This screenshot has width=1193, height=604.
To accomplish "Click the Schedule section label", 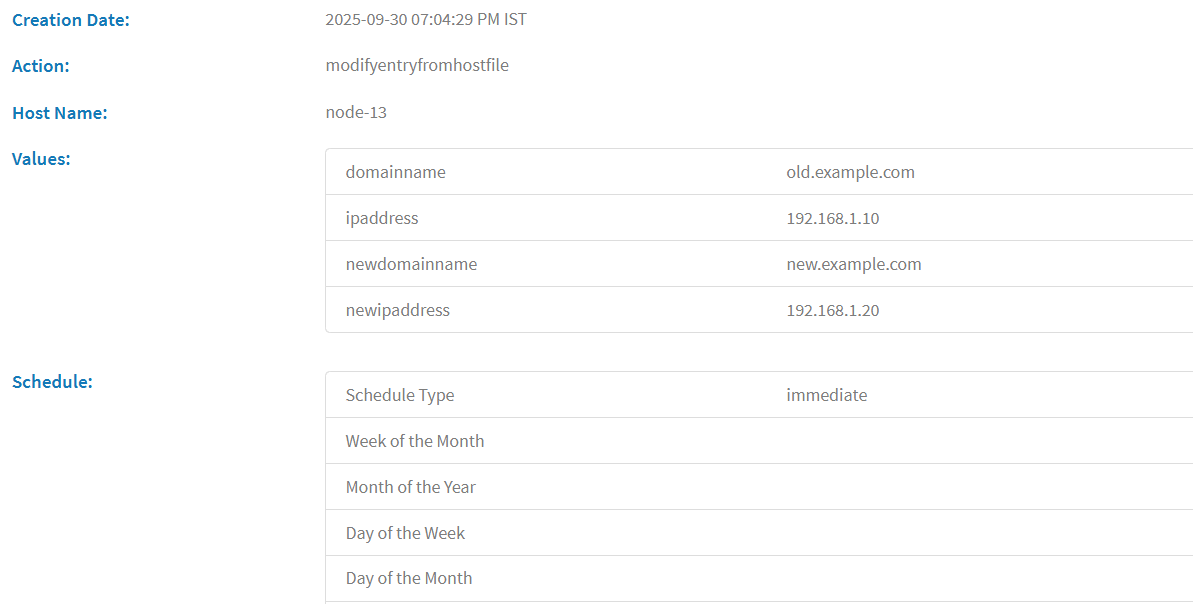I will click(x=52, y=381).
